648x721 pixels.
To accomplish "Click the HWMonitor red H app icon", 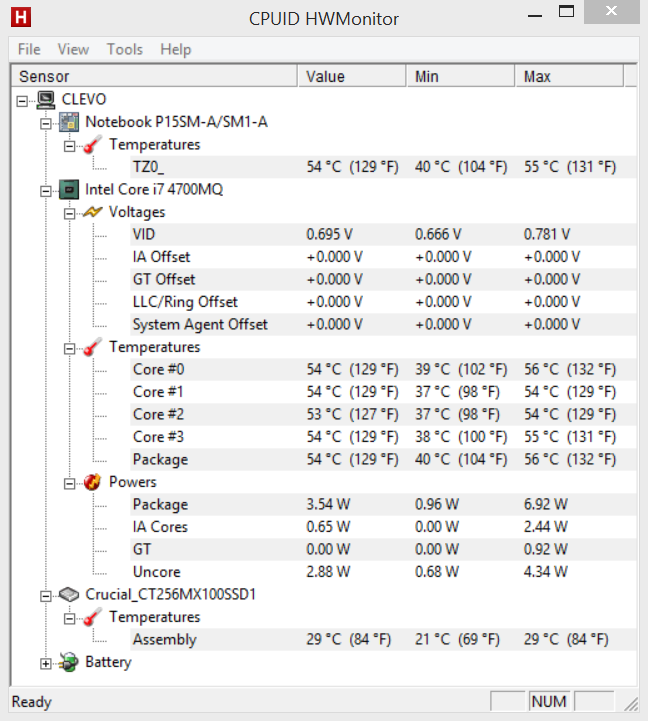I will [21, 17].
